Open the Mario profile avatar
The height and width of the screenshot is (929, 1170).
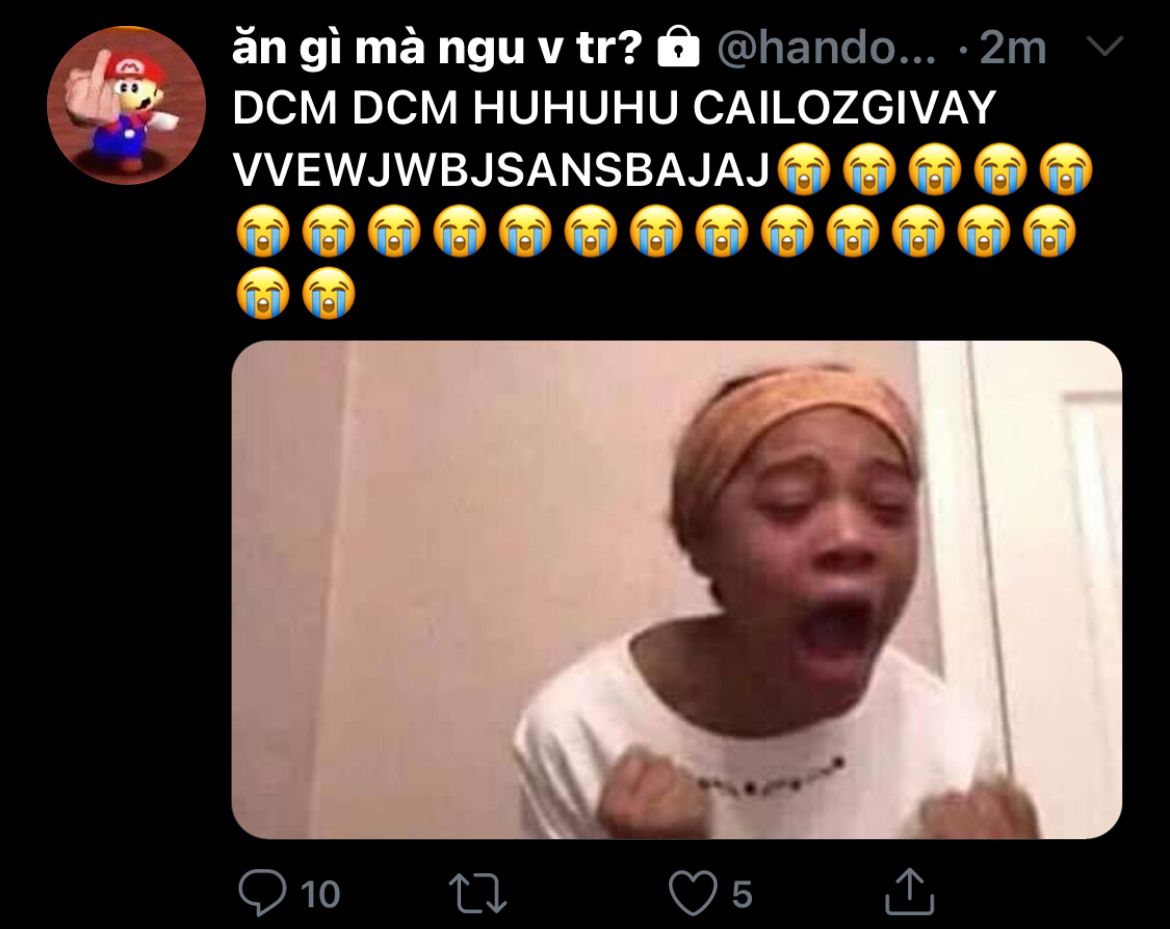coord(125,104)
